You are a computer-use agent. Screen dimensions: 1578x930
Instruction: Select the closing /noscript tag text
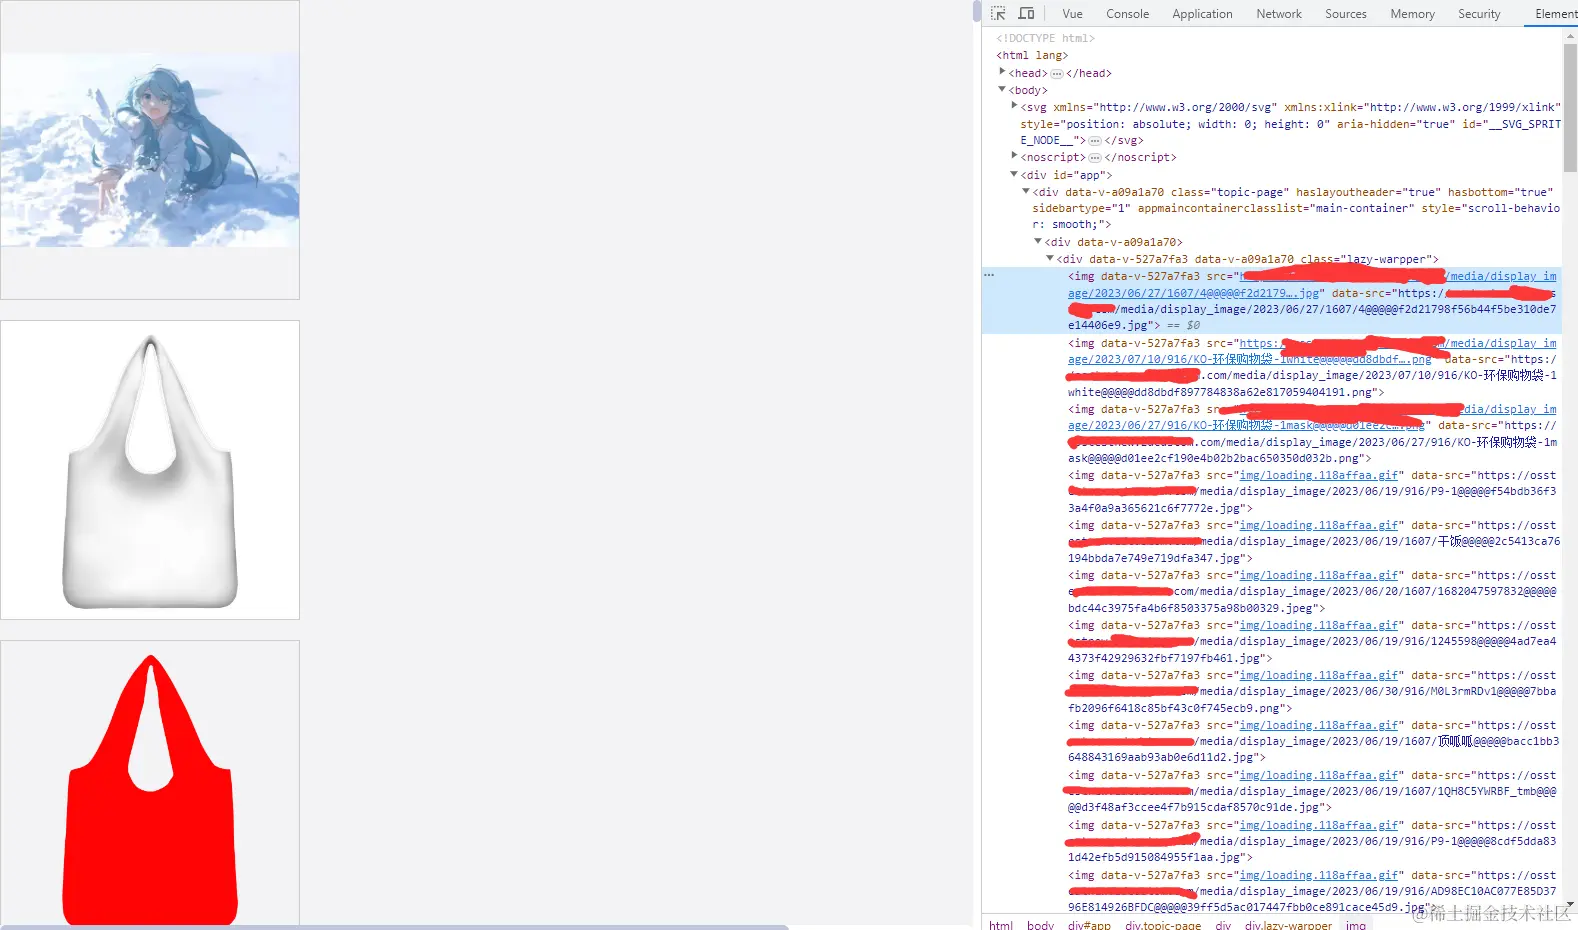coord(1141,158)
